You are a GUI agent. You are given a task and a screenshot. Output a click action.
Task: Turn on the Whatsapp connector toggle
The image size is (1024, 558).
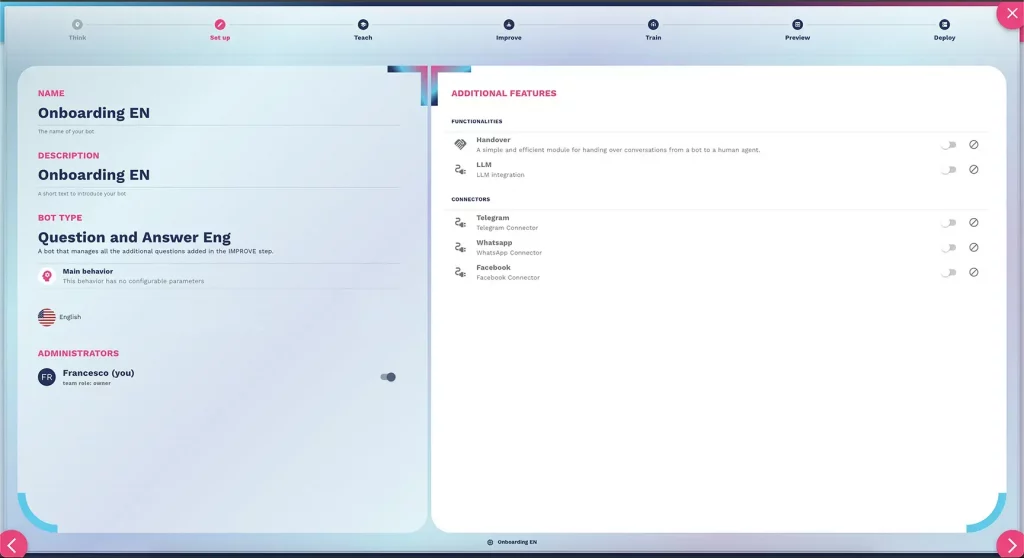pos(949,248)
